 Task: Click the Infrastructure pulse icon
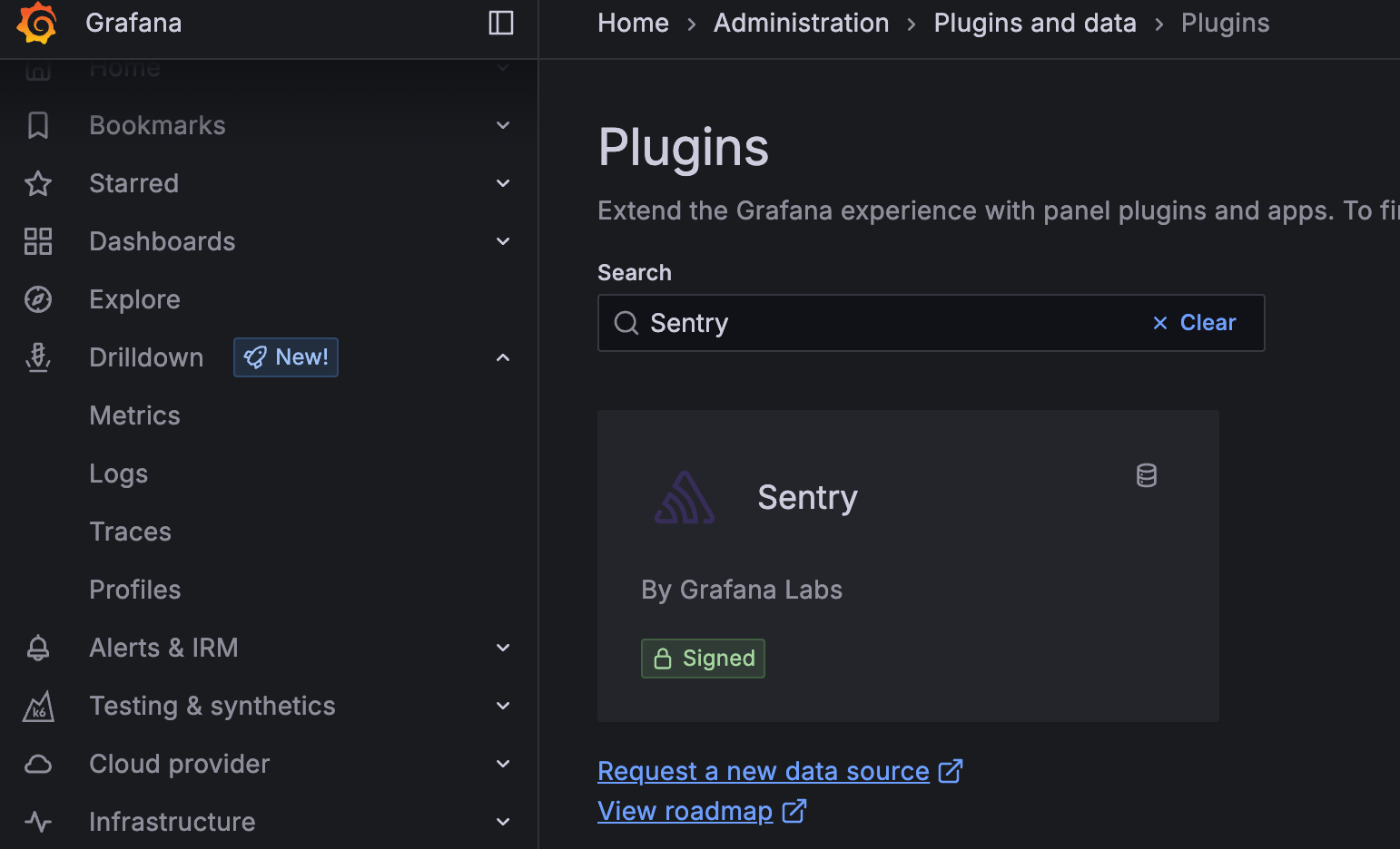[38, 822]
